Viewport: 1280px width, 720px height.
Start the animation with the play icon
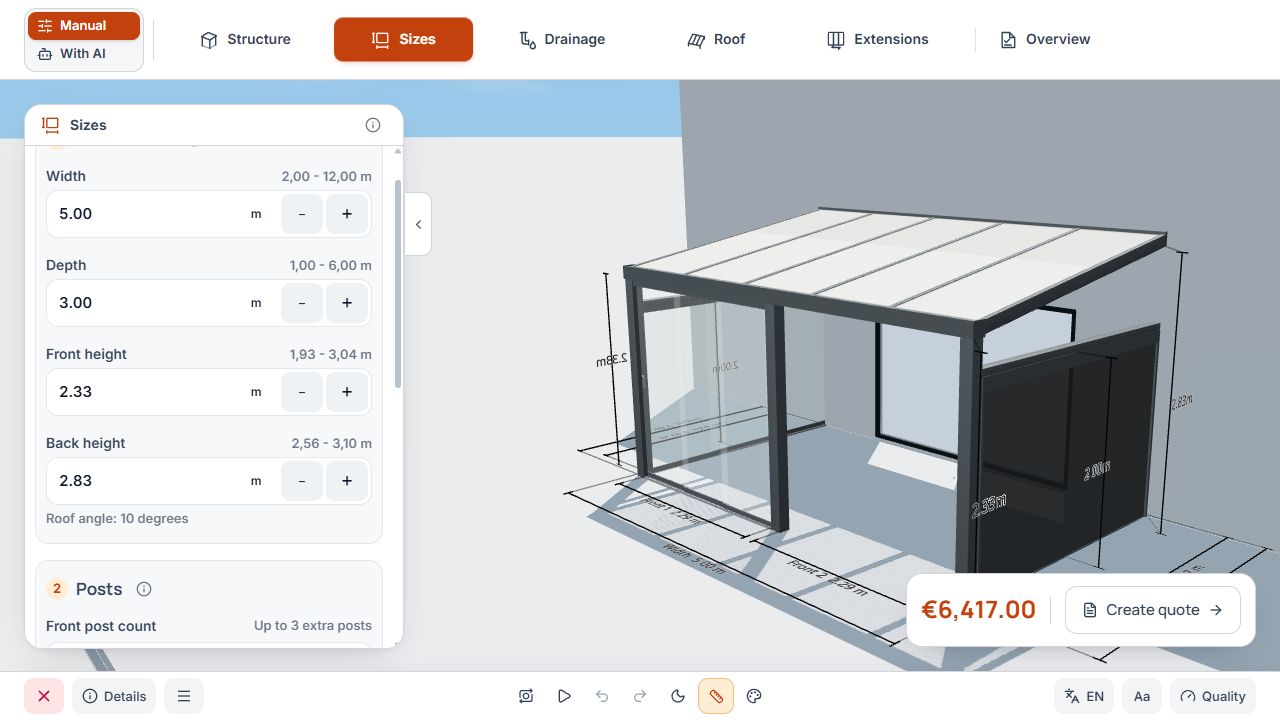564,696
